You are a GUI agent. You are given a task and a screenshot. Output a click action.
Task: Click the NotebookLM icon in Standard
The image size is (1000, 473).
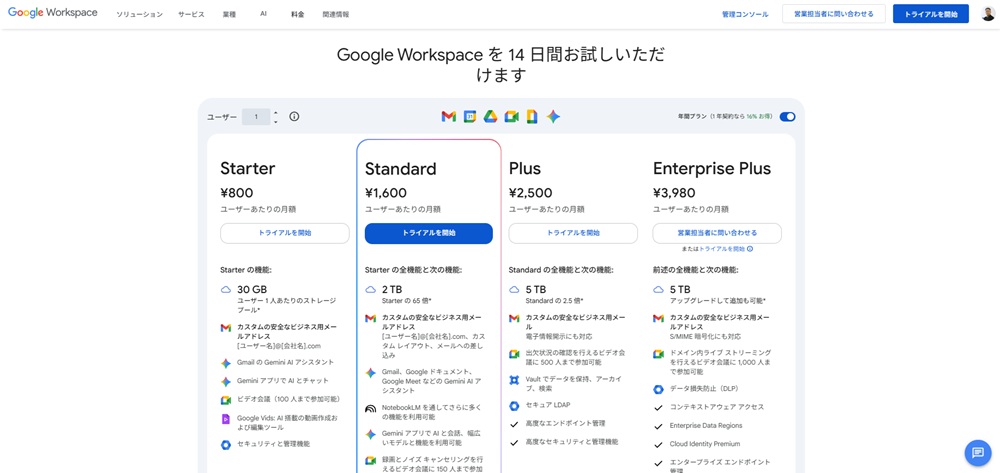(370, 409)
